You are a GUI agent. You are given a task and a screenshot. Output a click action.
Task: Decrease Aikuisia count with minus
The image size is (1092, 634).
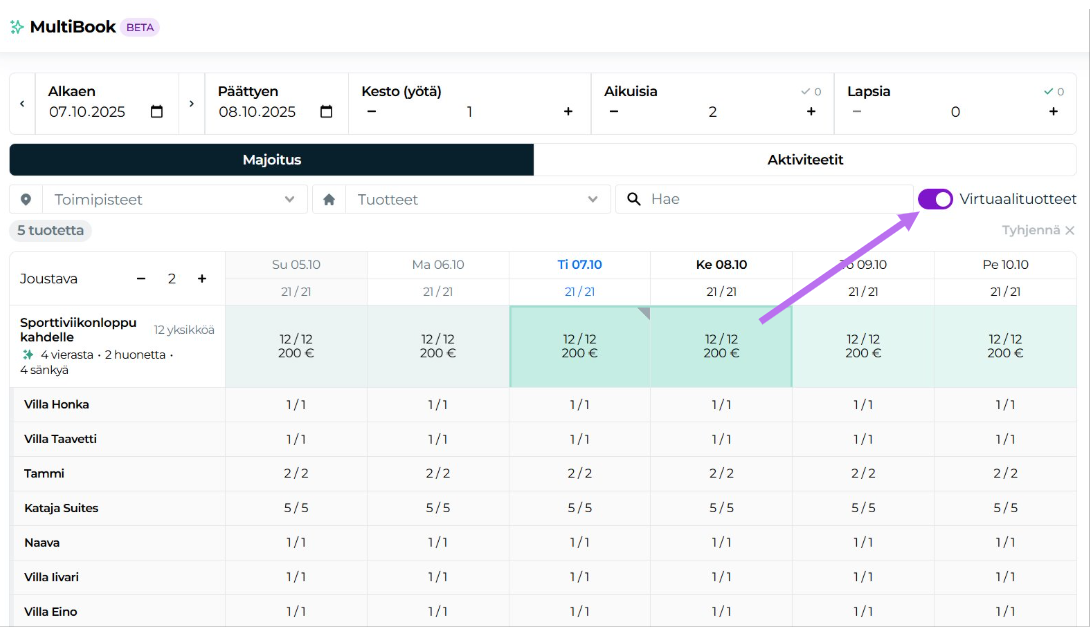pos(614,112)
